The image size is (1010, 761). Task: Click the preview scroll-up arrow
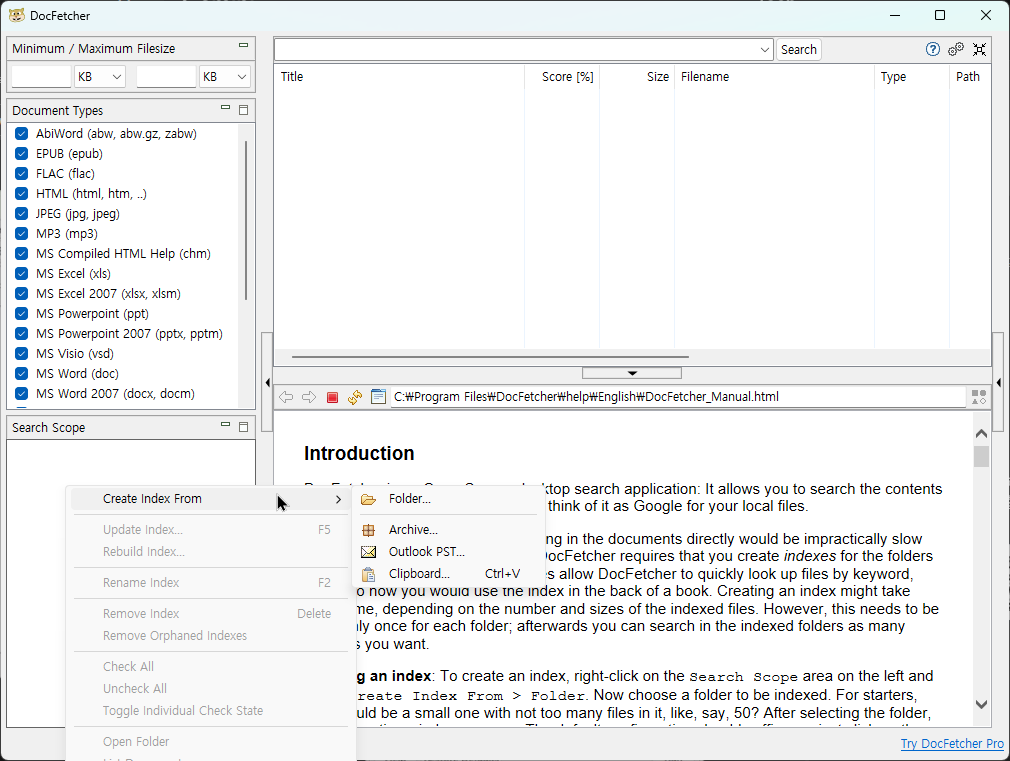[x=981, y=434]
